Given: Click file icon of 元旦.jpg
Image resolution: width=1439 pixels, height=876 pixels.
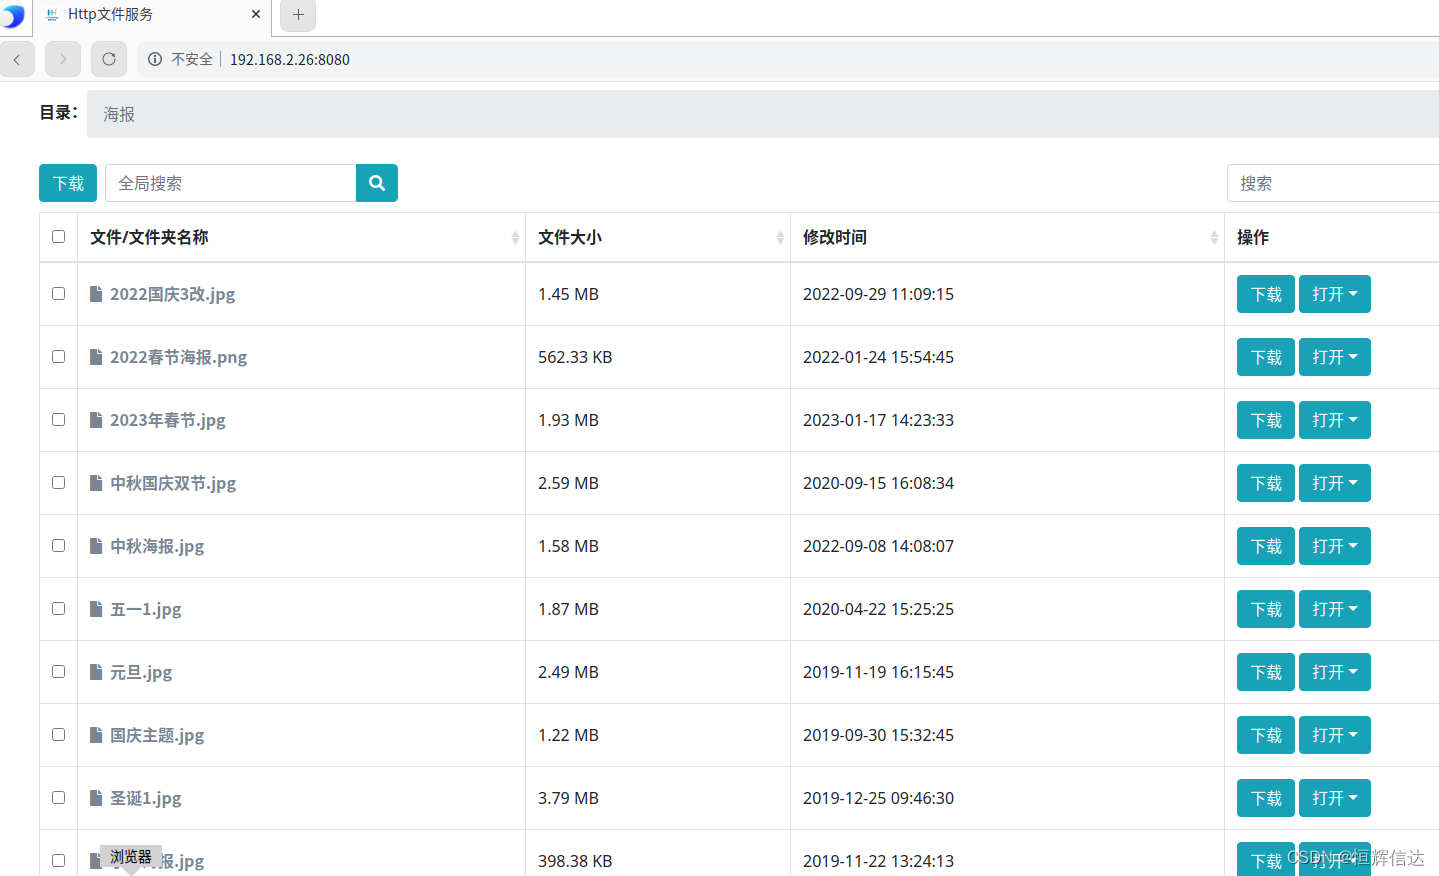Looking at the screenshot, I should coord(96,672).
